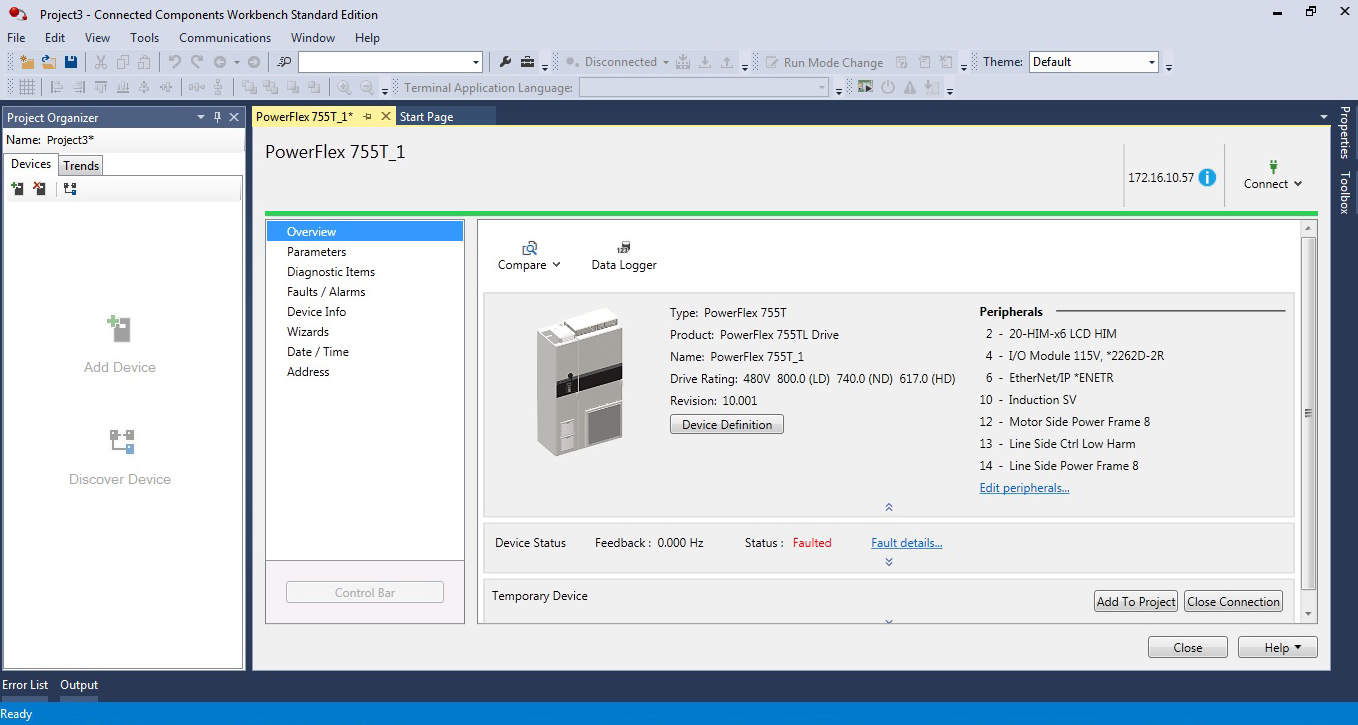
Task: Select Date / Time in the navigation list
Action: coord(365,352)
